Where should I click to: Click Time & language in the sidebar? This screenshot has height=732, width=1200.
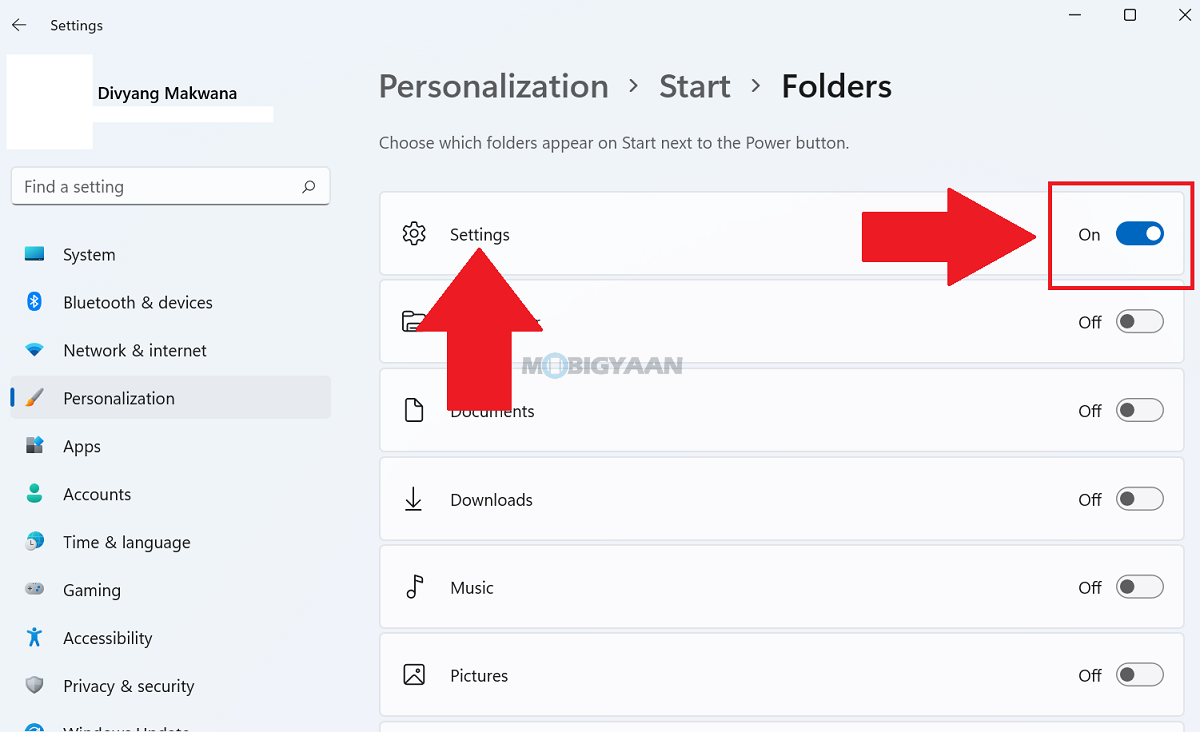[x=127, y=542]
